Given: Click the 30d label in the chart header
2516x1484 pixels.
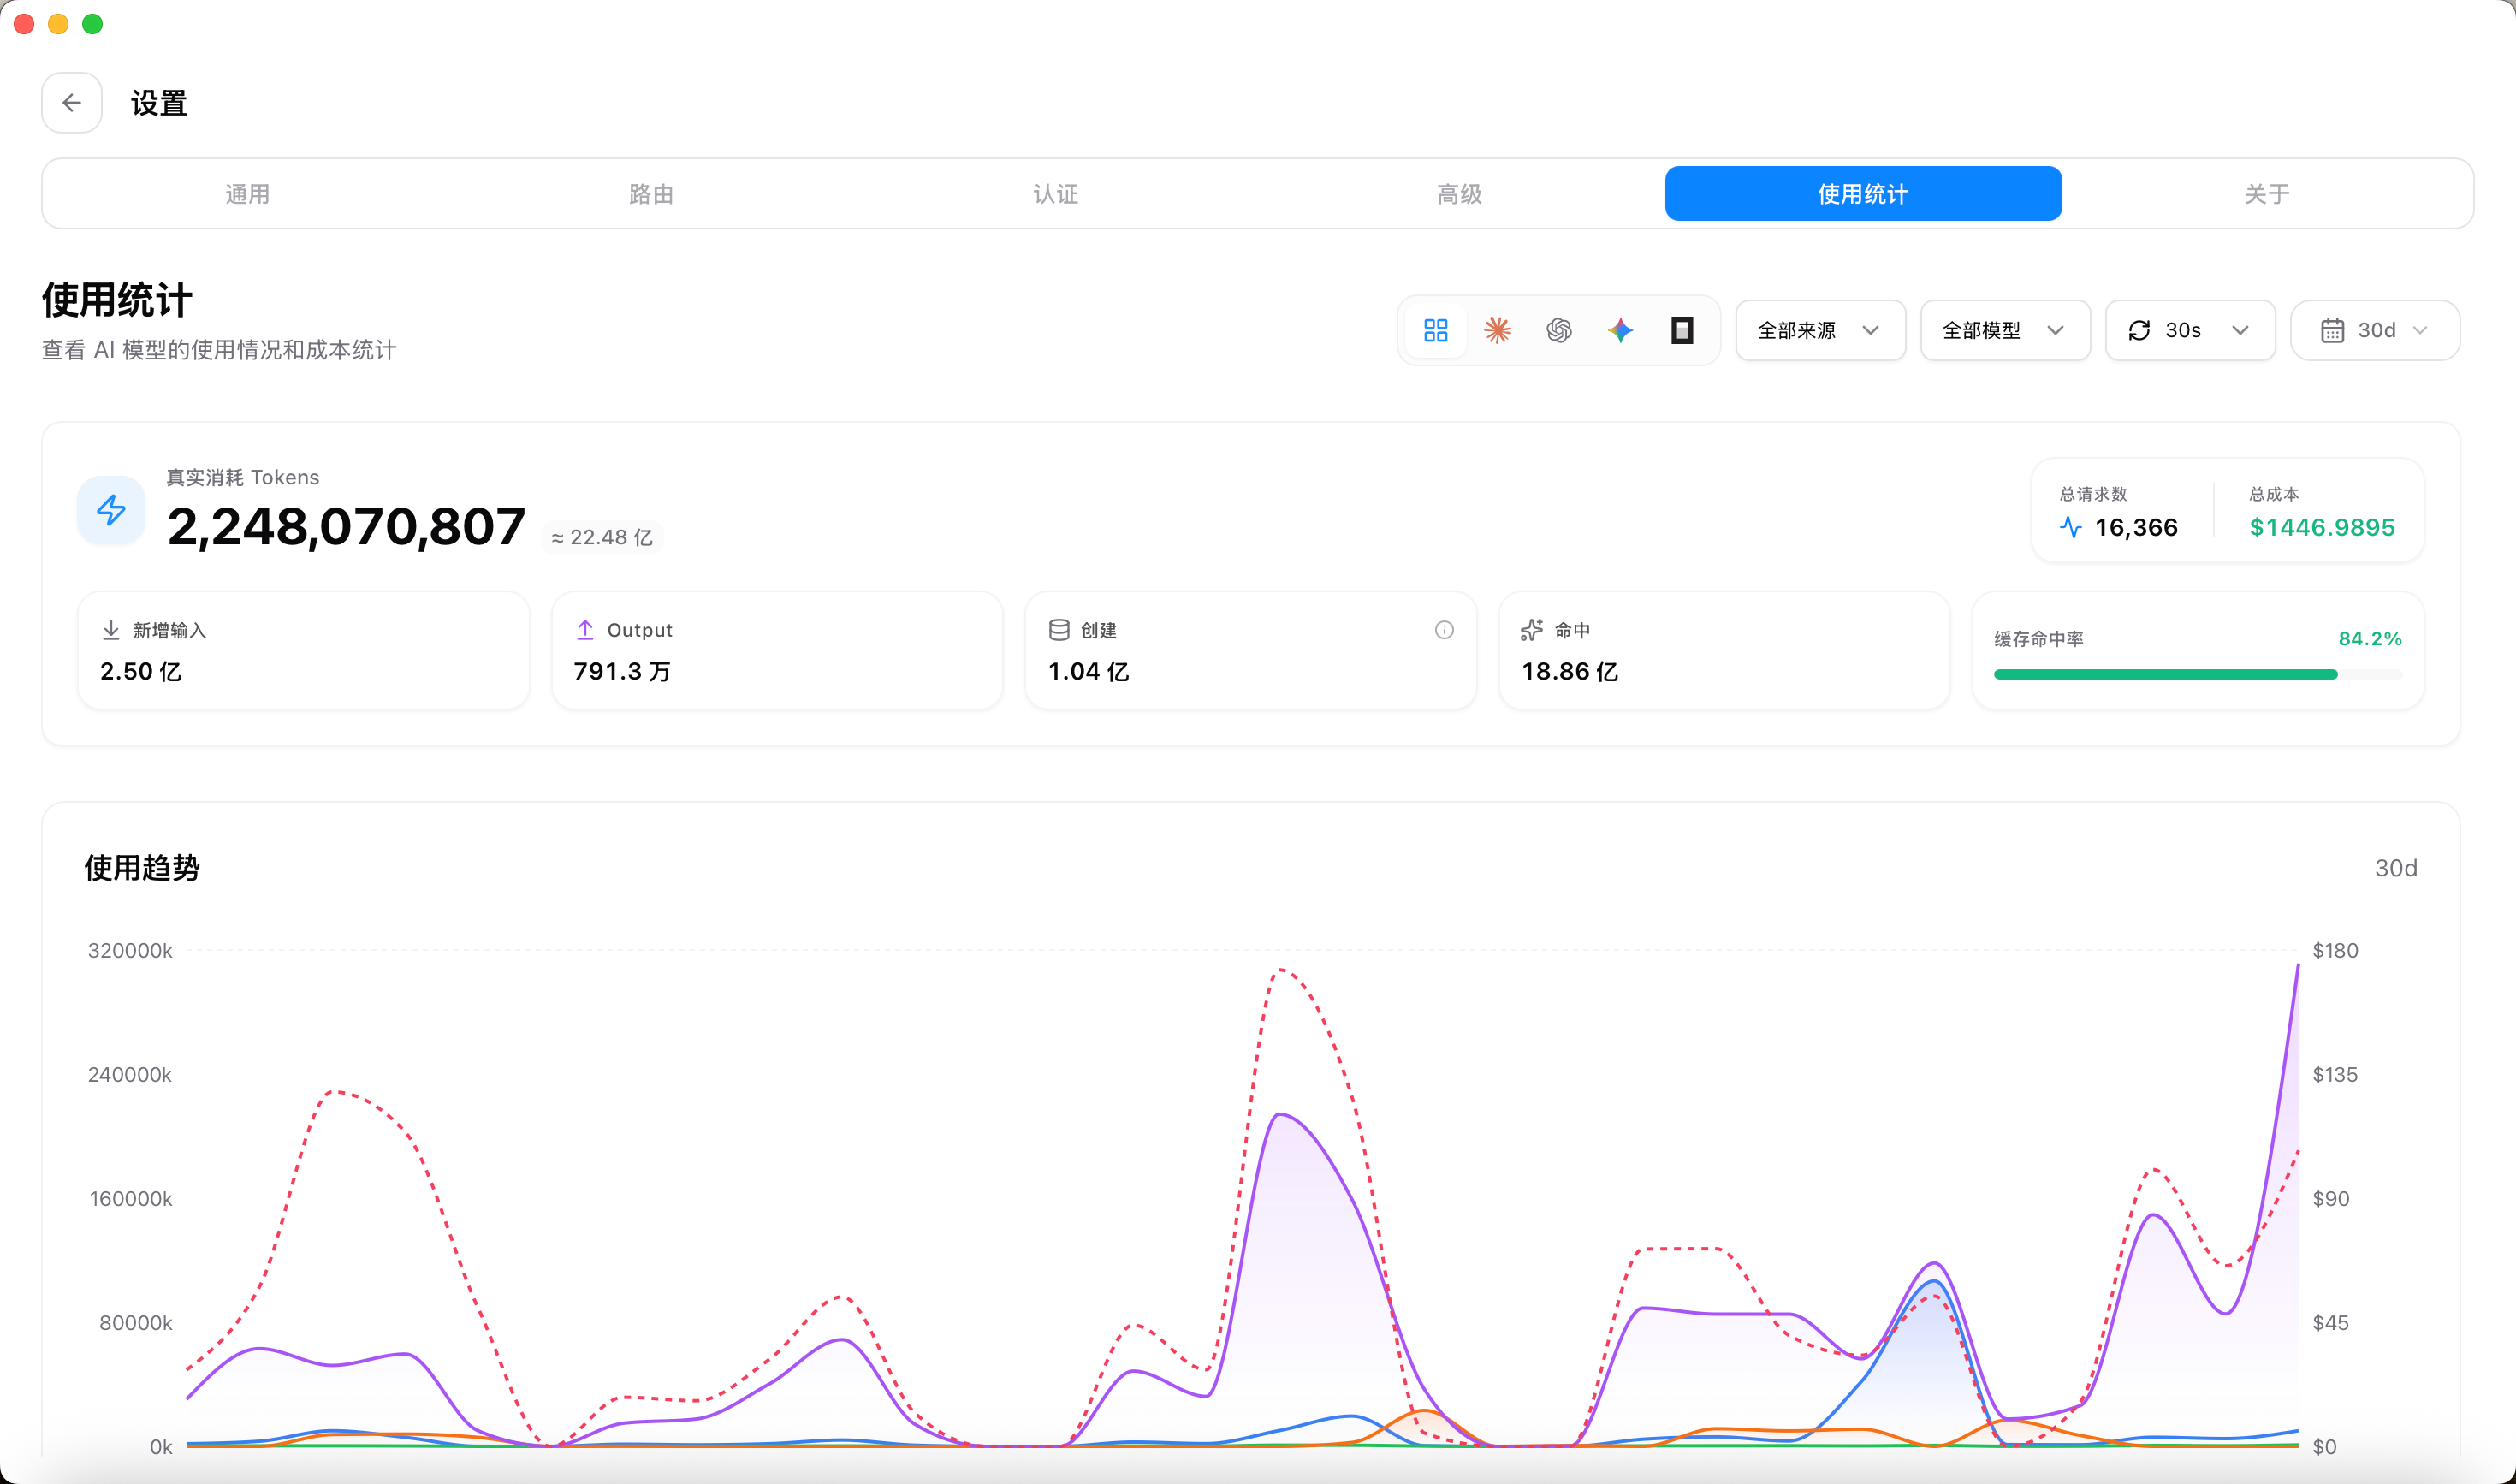Looking at the screenshot, I should pos(2396,867).
